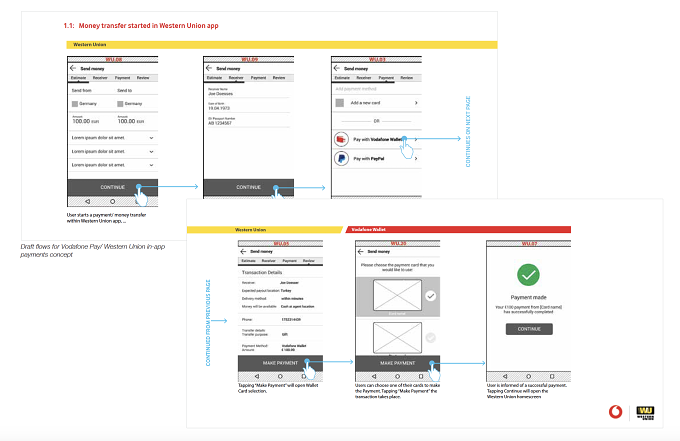The image size is (680, 441).
Task: Tap the back arrow on screen WU.09
Action: [209, 68]
